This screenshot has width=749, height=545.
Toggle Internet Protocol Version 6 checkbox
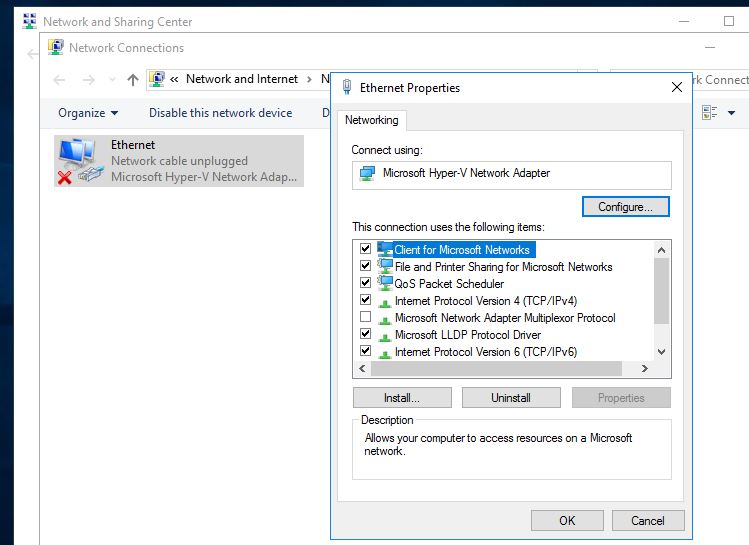[x=365, y=351]
